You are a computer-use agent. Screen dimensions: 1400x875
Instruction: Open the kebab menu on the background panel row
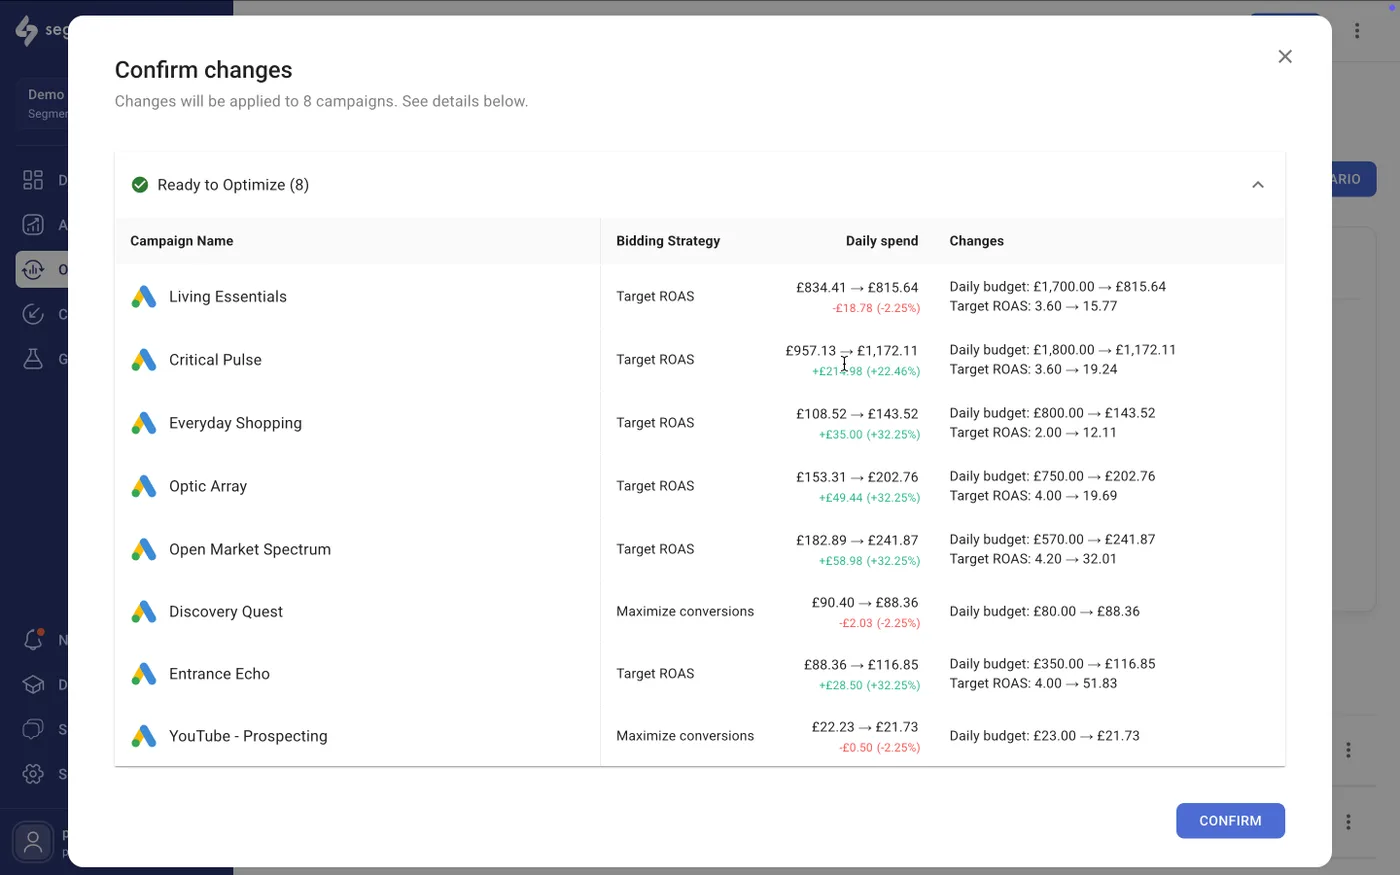pos(1348,748)
